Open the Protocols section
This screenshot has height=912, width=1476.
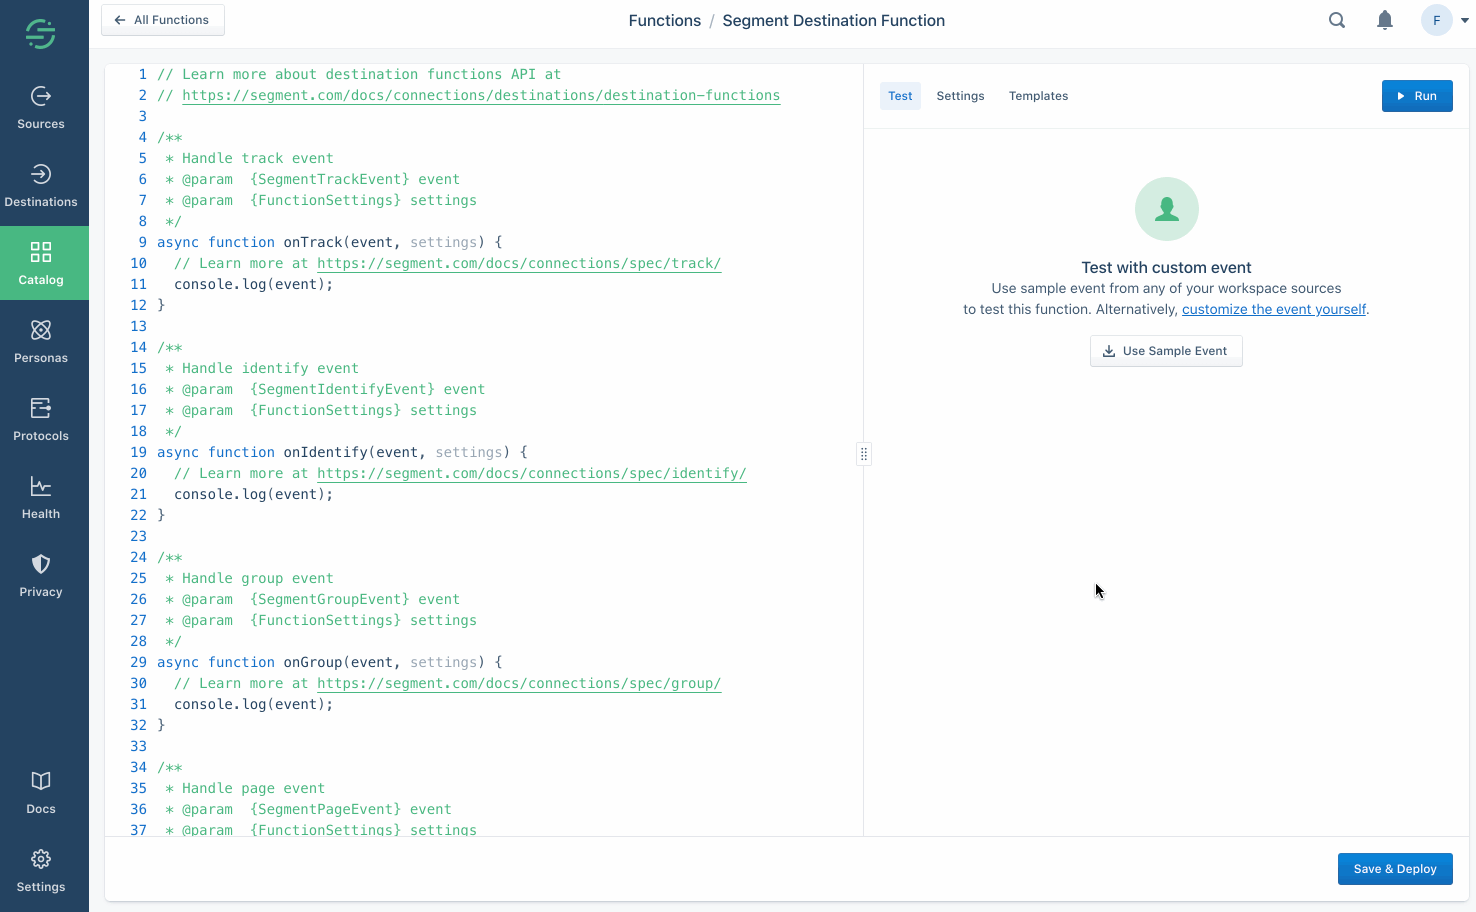pyautogui.click(x=40, y=419)
